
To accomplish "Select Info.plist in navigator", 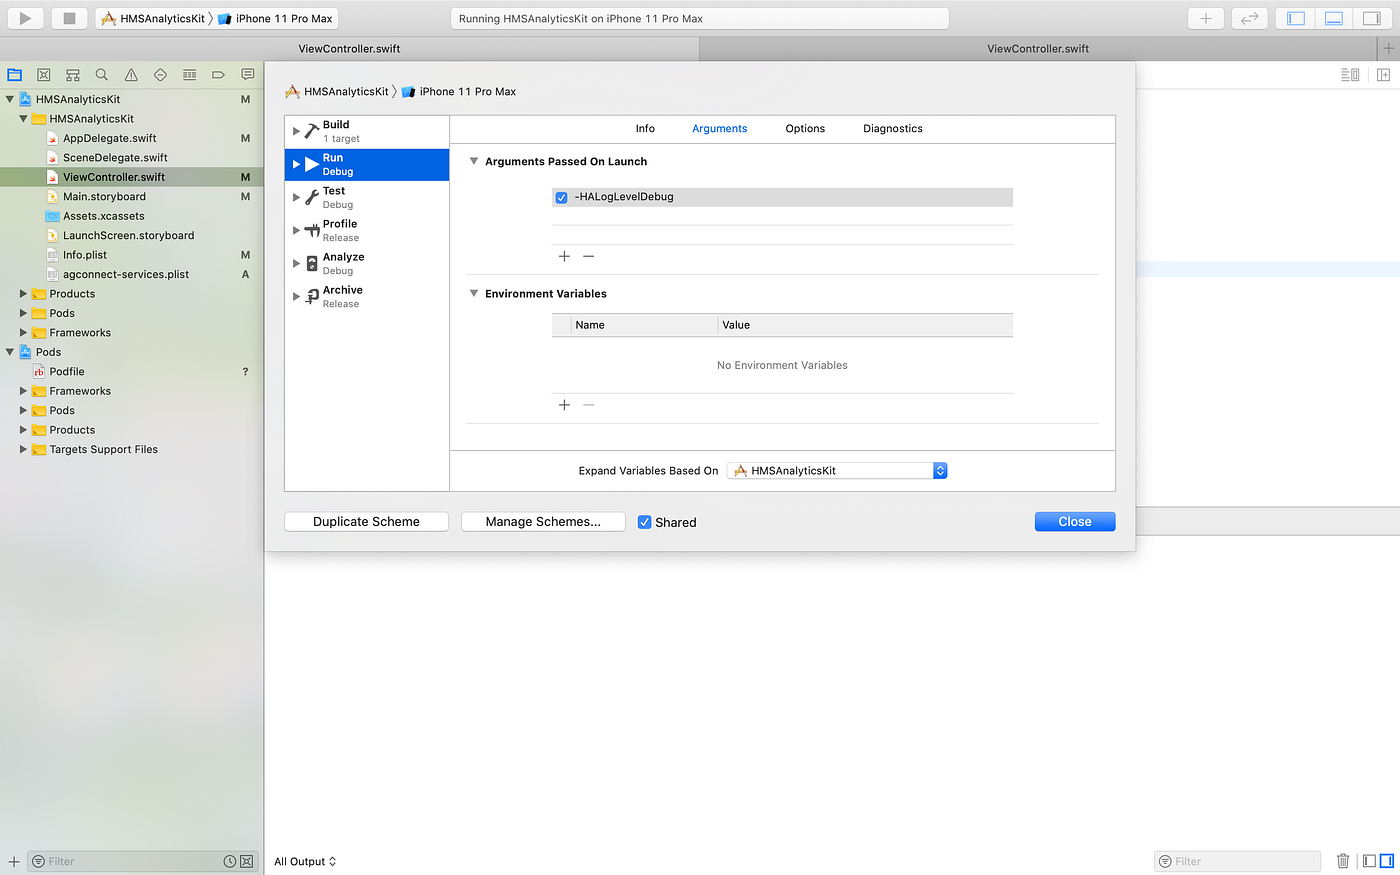I will tap(85, 255).
